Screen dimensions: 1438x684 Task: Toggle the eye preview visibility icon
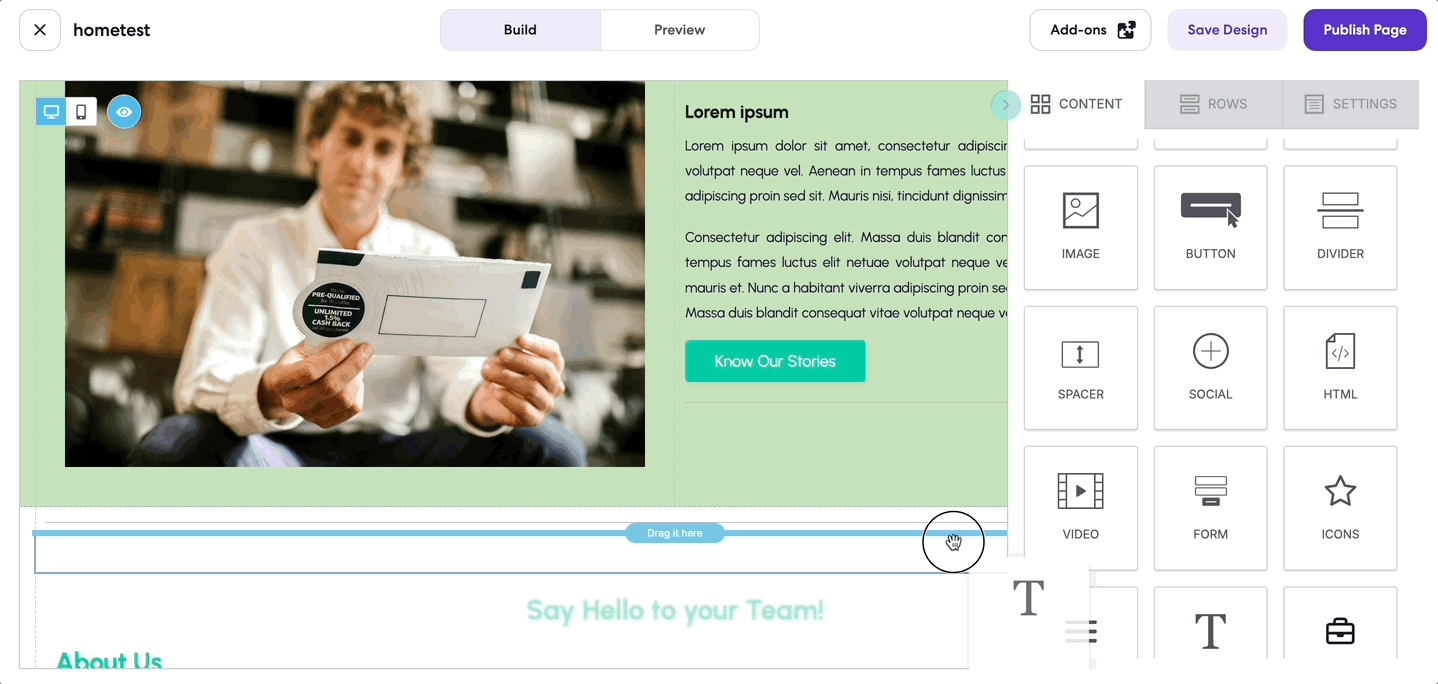click(x=124, y=112)
